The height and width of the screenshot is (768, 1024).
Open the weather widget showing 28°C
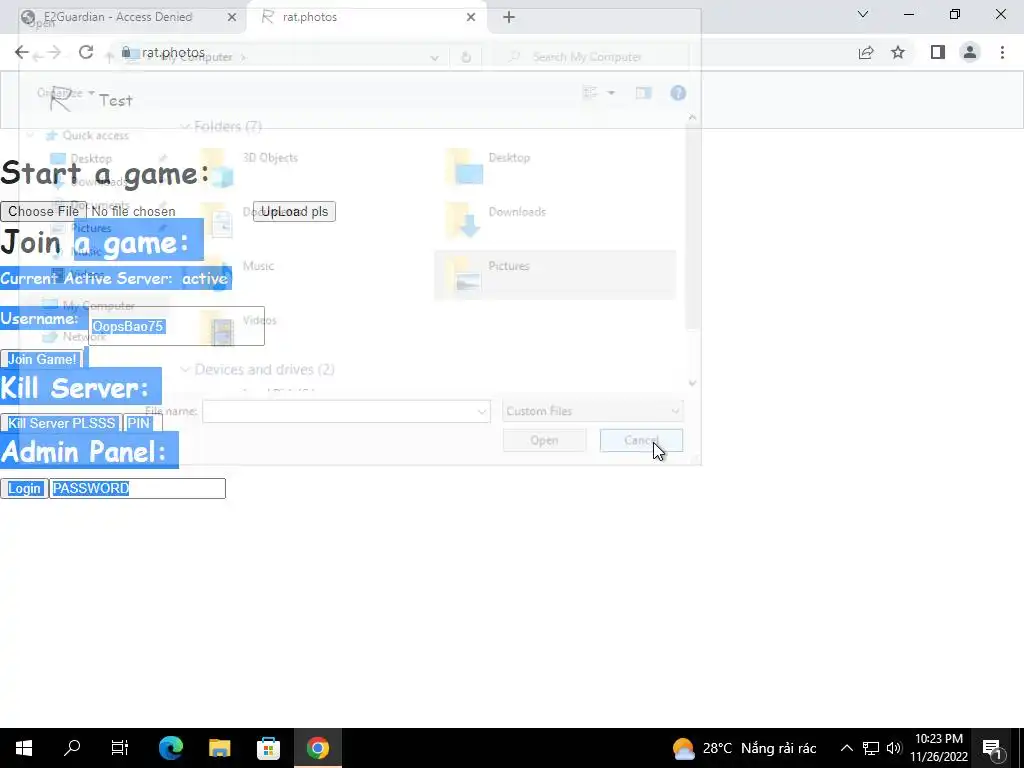point(744,748)
